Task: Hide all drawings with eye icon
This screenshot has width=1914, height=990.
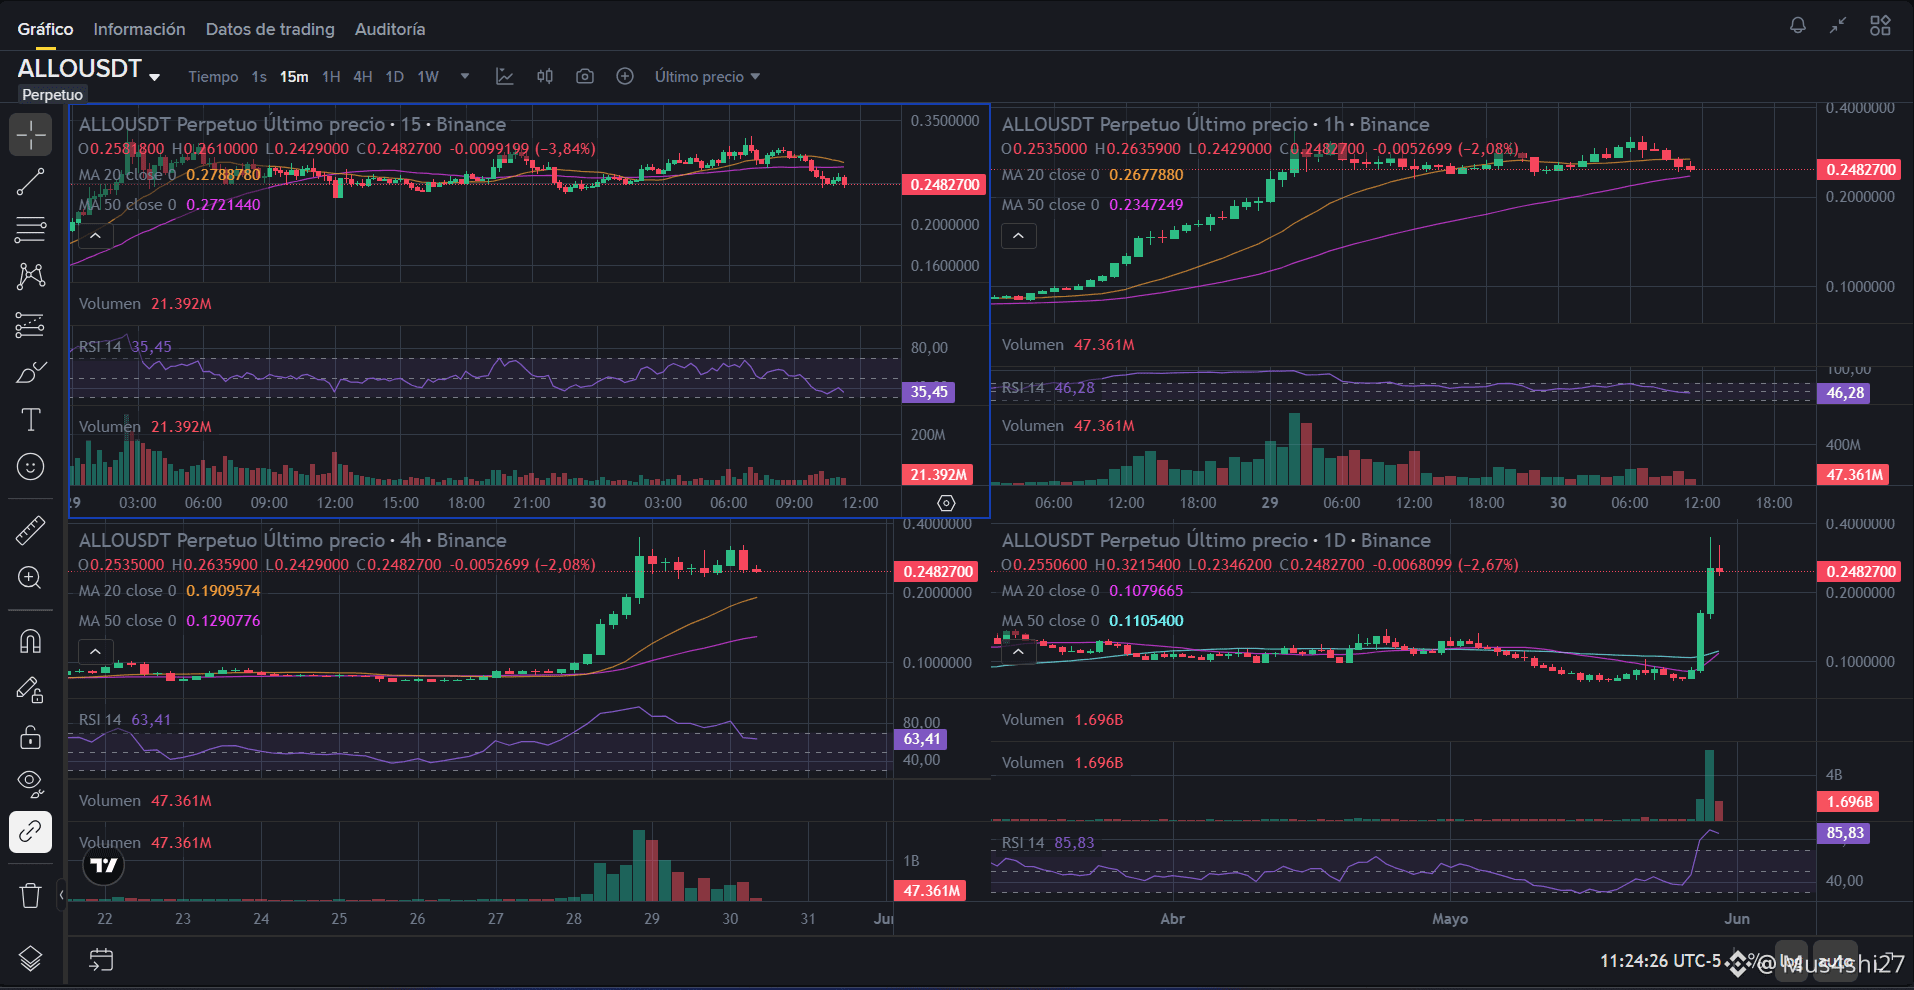Action: tap(31, 784)
